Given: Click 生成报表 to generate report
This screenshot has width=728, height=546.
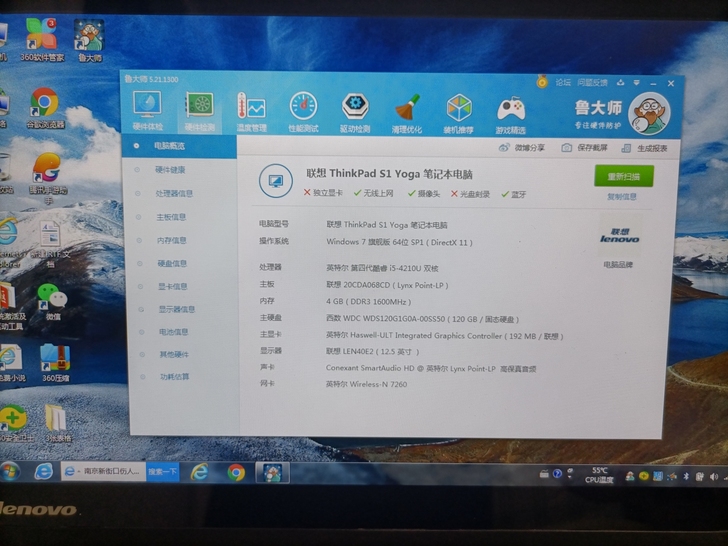Looking at the screenshot, I should [644, 148].
